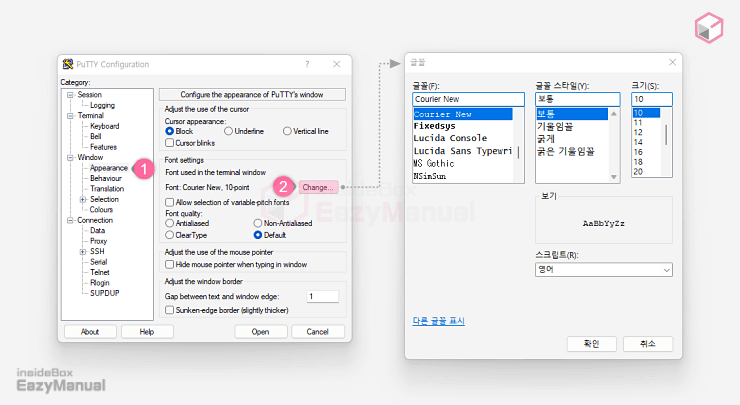Click the Open button
The height and width of the screenshot is (405, 740).
261,332
